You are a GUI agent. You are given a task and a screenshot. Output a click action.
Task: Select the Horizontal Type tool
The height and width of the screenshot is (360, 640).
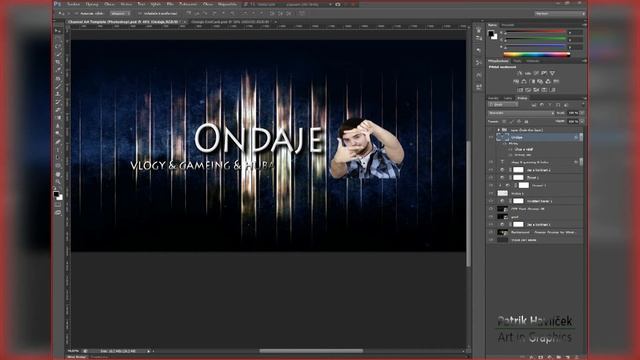(58, 149)
